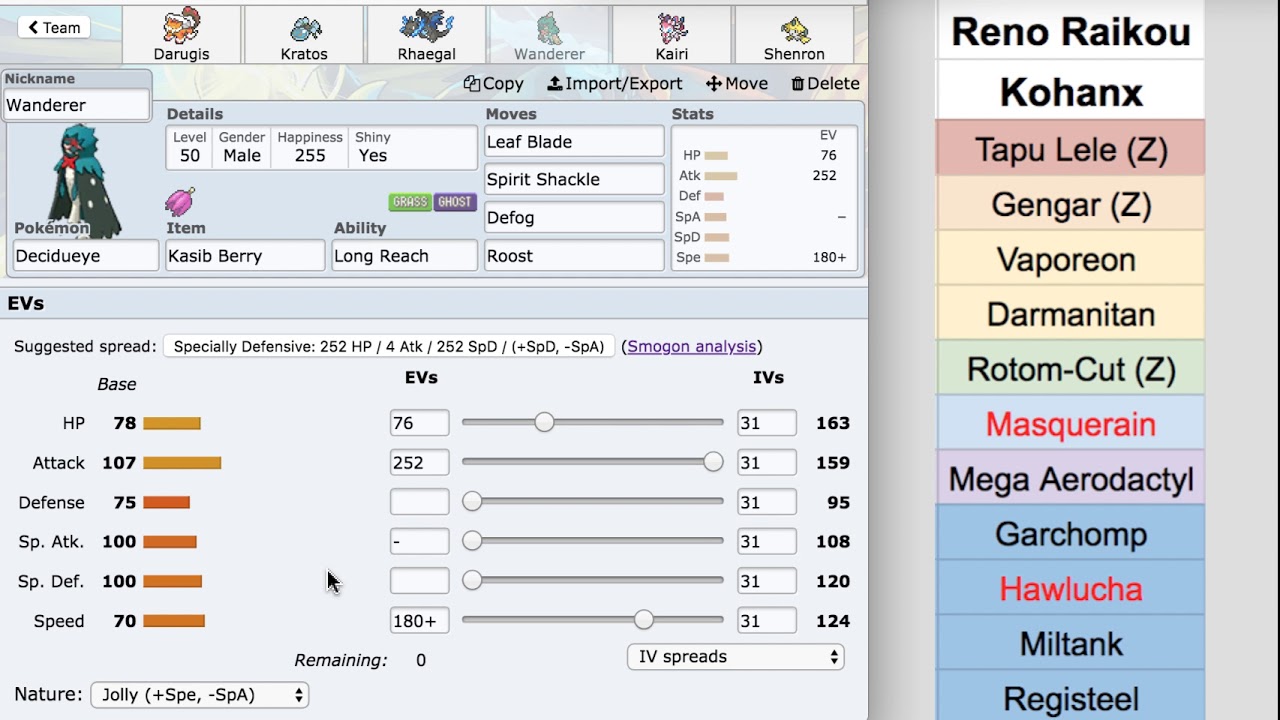Open the Details section with Level 50

pyautogui.click(x=321, y=148)
